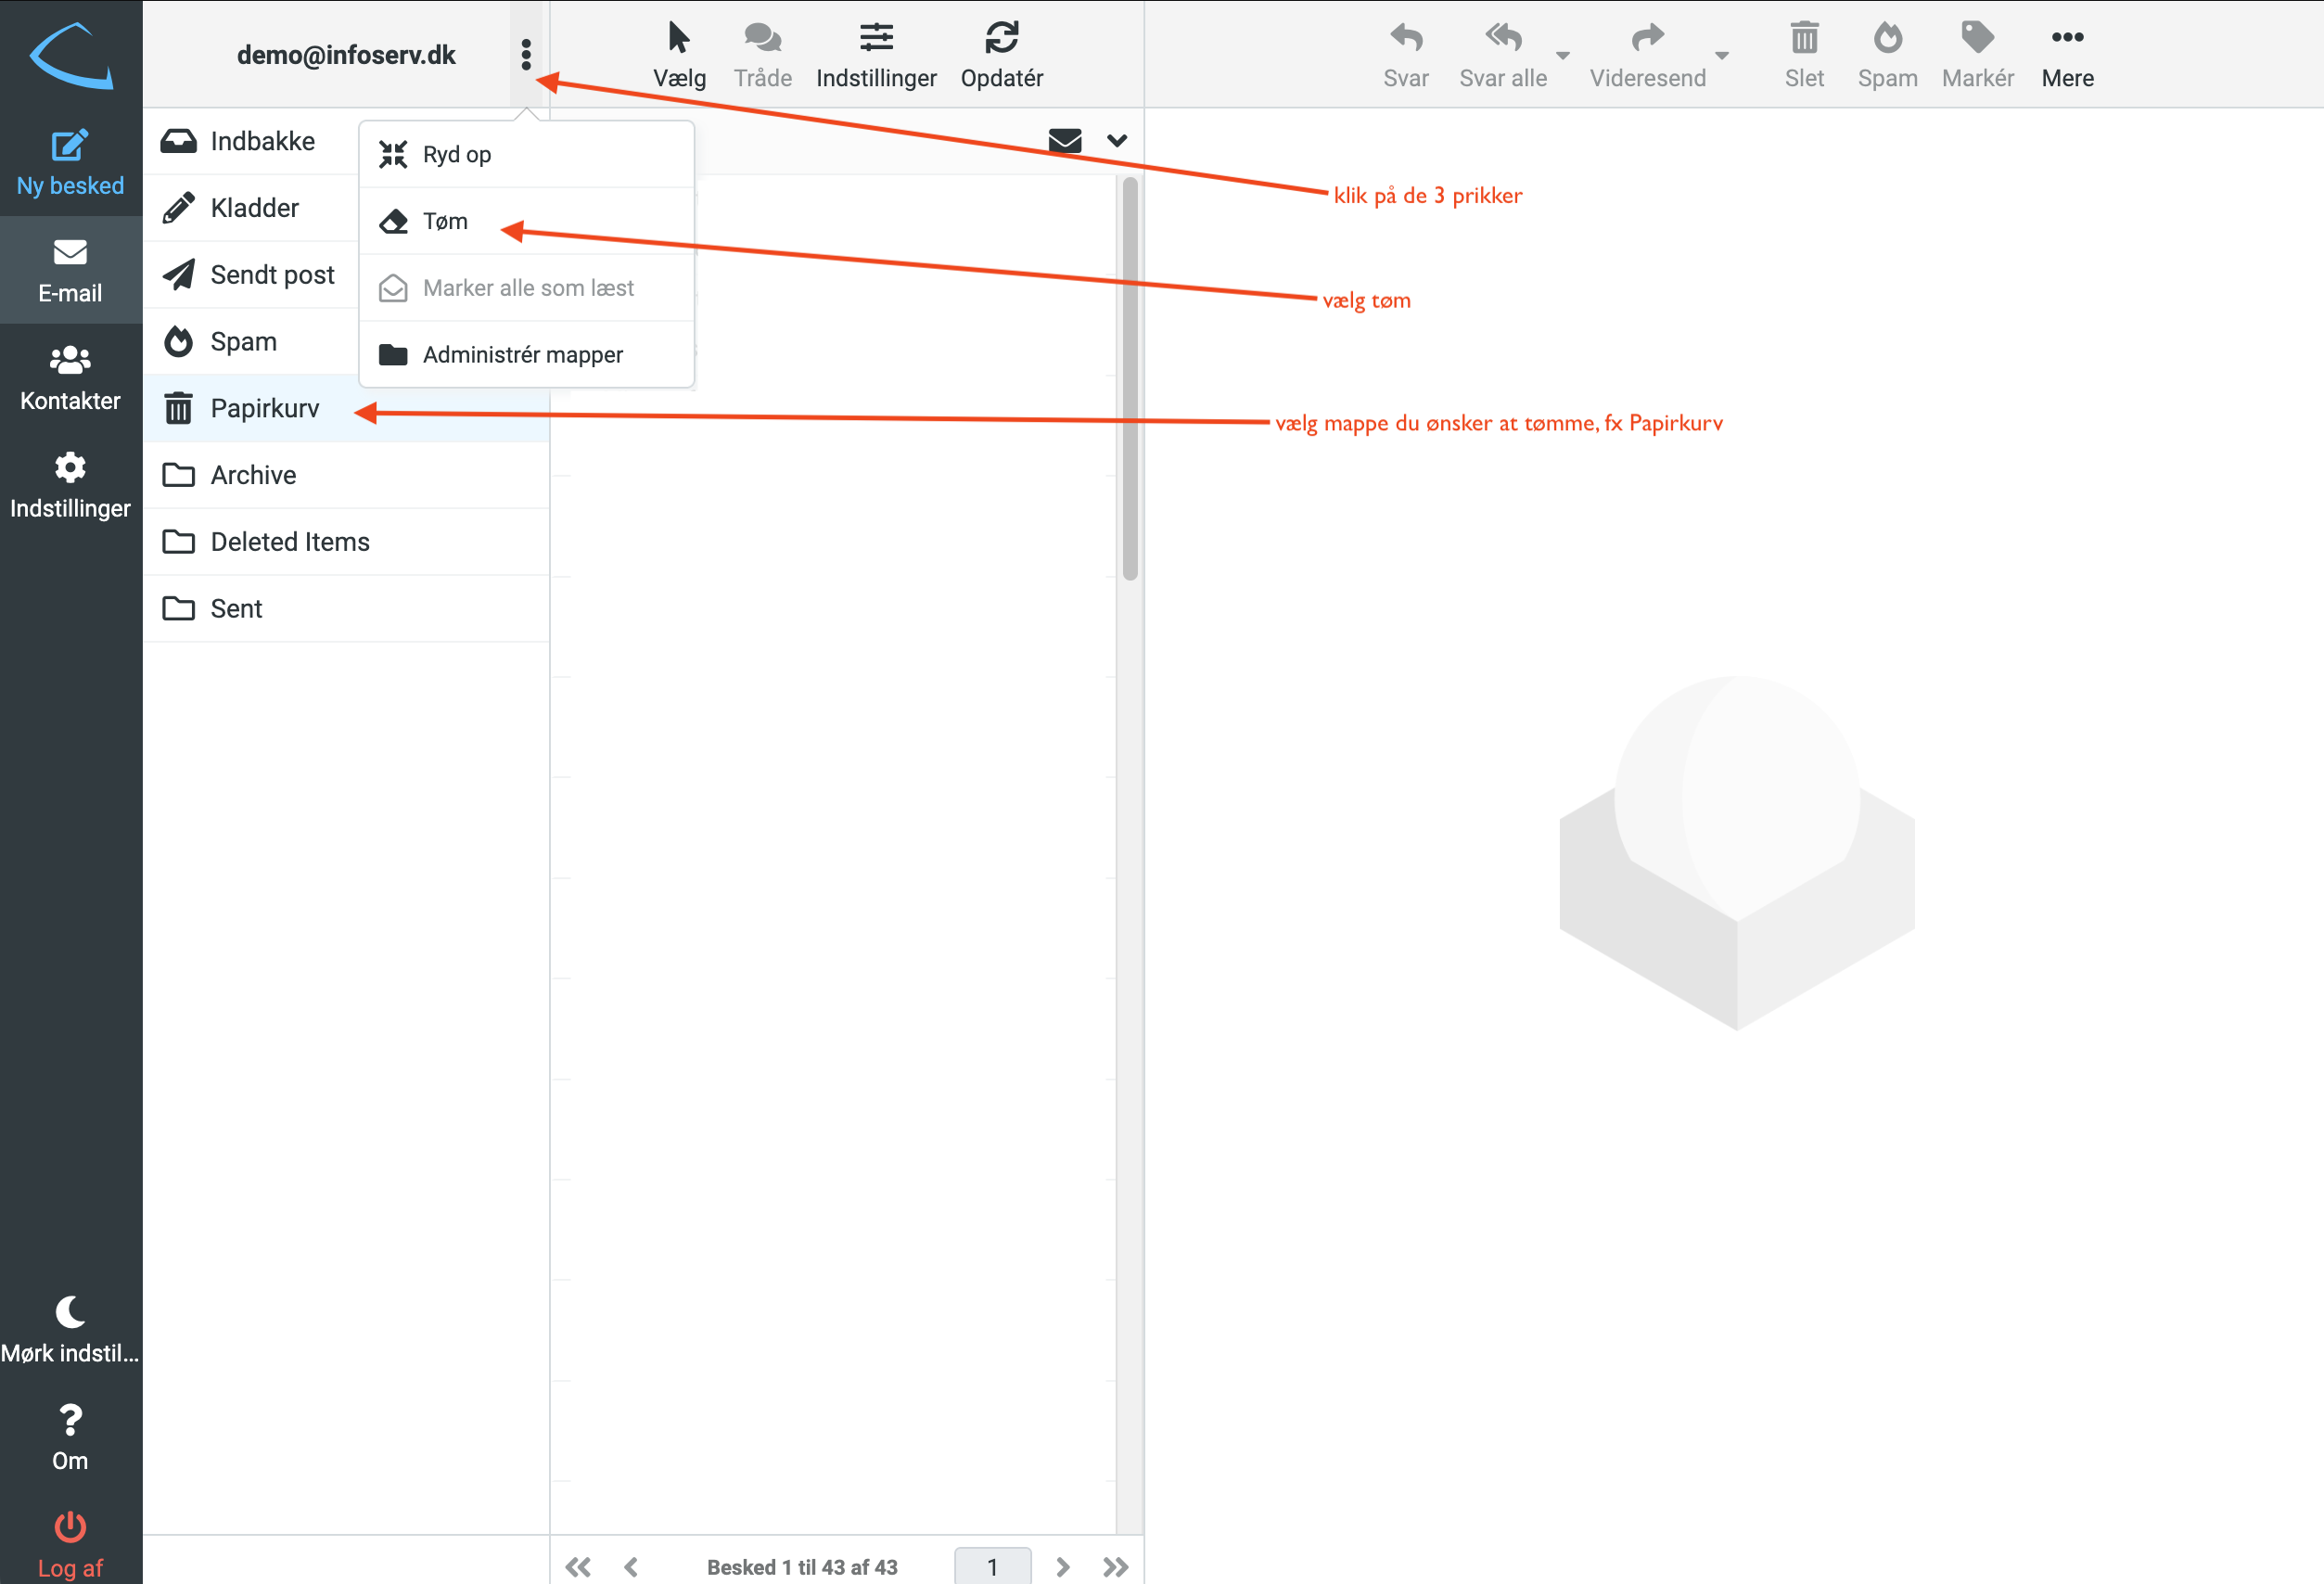The width and height of the screenshot is (2324, 1584).
Task: Choose Tøm from the folder menu
Action: point(445,221)
